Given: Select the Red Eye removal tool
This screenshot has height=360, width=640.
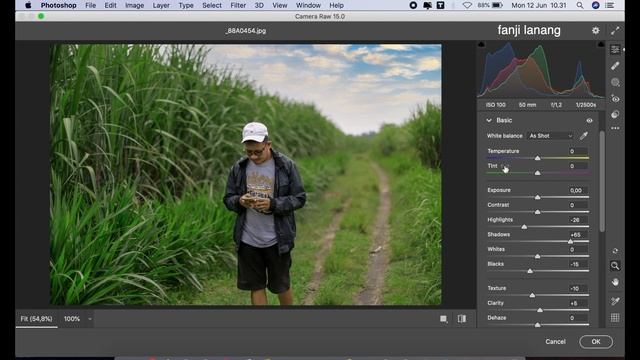Looking at the screenshot, I should coord(615,99).
